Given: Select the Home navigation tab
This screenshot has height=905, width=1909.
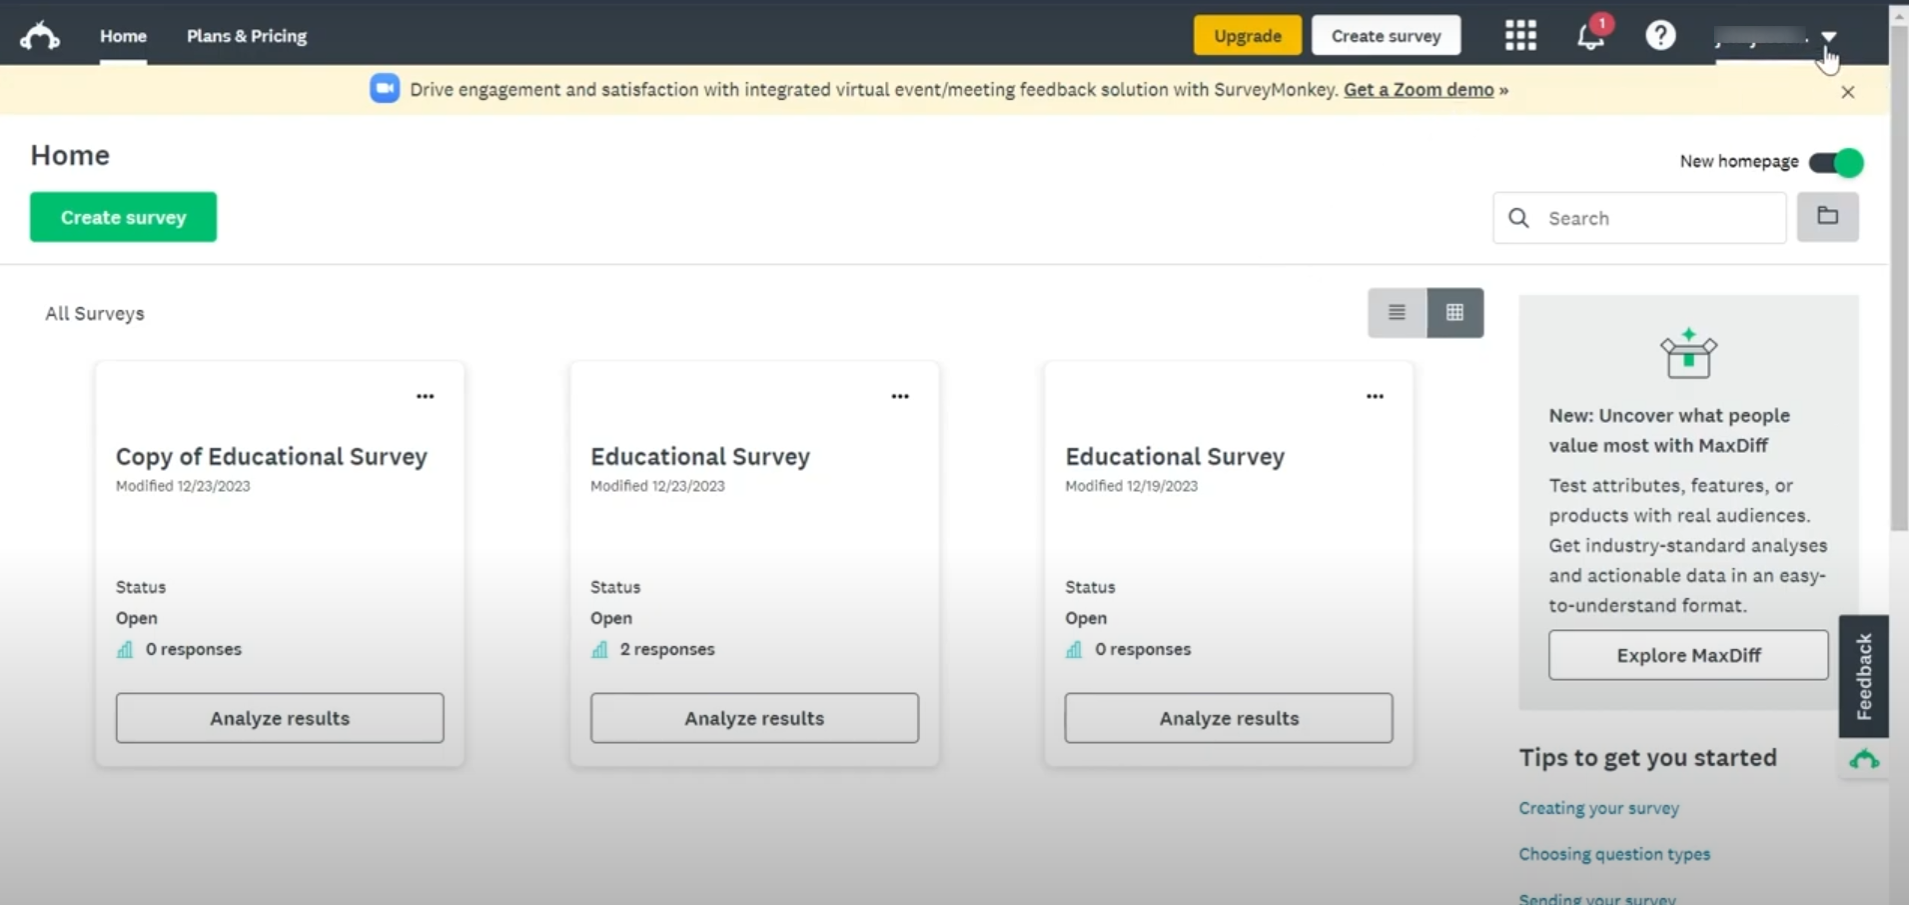Looking at the screenshot, I should coord(123,36).
